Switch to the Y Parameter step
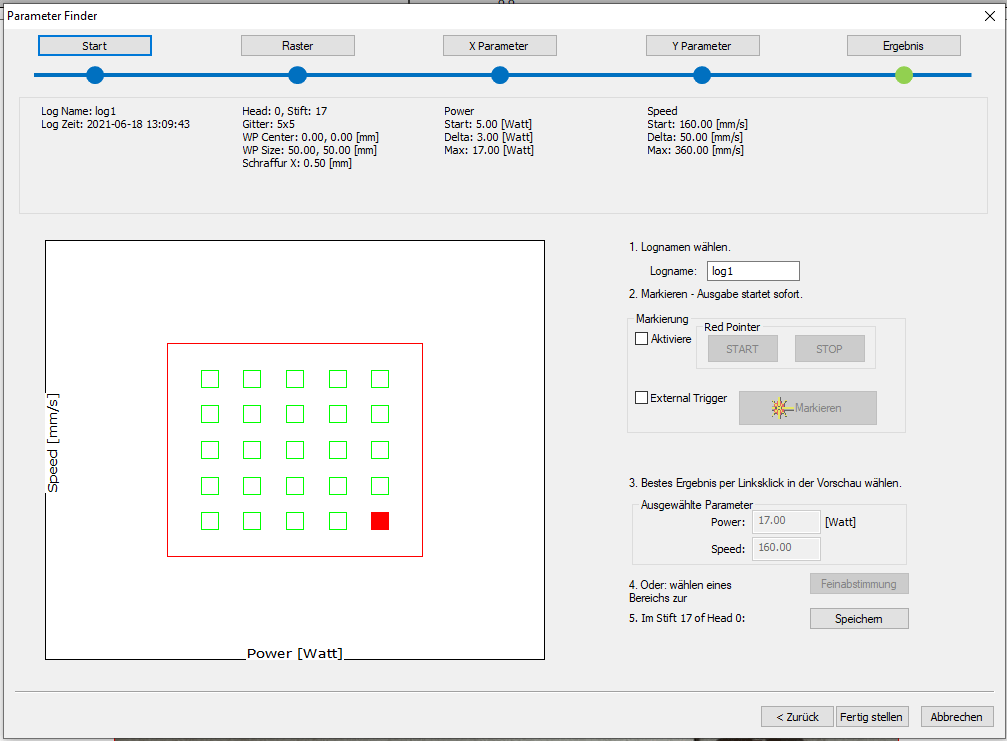The width and height of the screenshot is (1007, 741). point(703,46)
